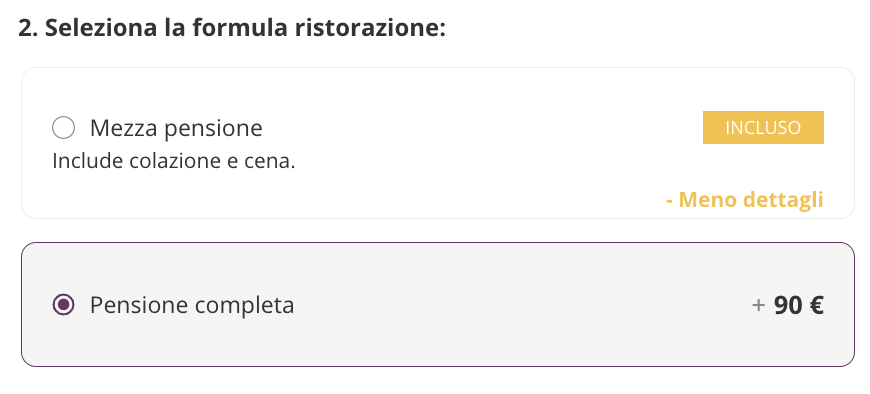Click the Pensione completa radio button
The width and height of the screenshot is (870, 394).
pos(63,305)
